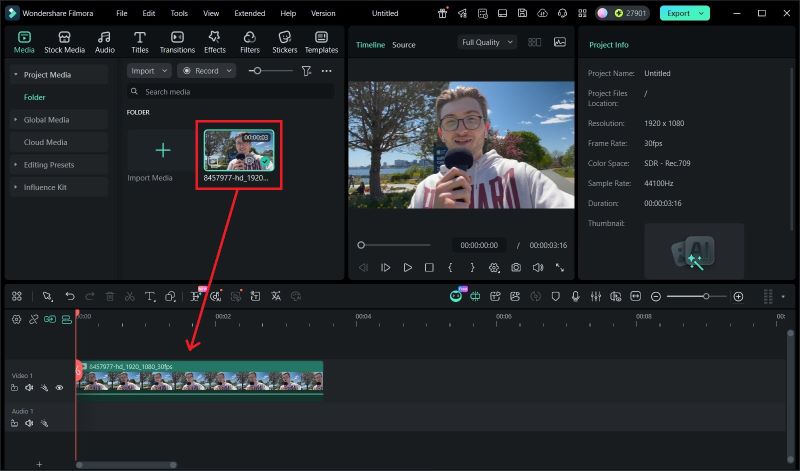The height and width of the screenshot is (471, 800).
Task: Open the Filters tab
Action: (x=250, y=42)
